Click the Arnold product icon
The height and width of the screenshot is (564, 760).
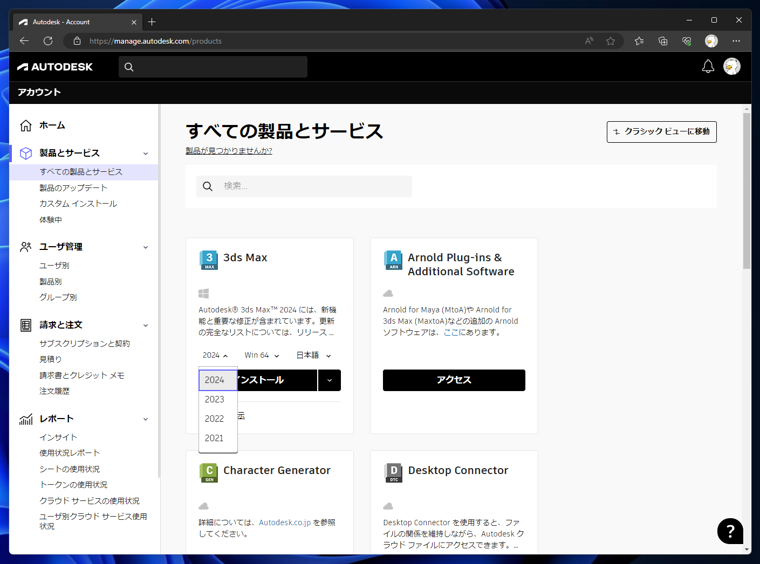pos(393,260)
